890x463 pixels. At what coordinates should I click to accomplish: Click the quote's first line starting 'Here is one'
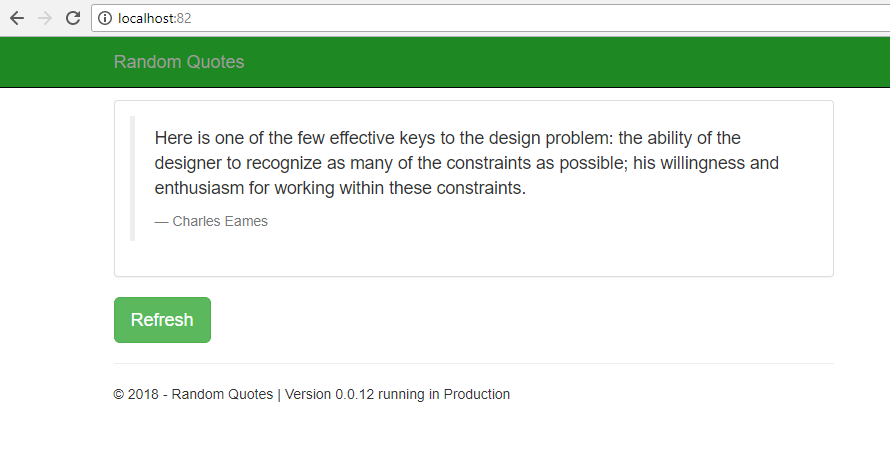tap(447, 138)
